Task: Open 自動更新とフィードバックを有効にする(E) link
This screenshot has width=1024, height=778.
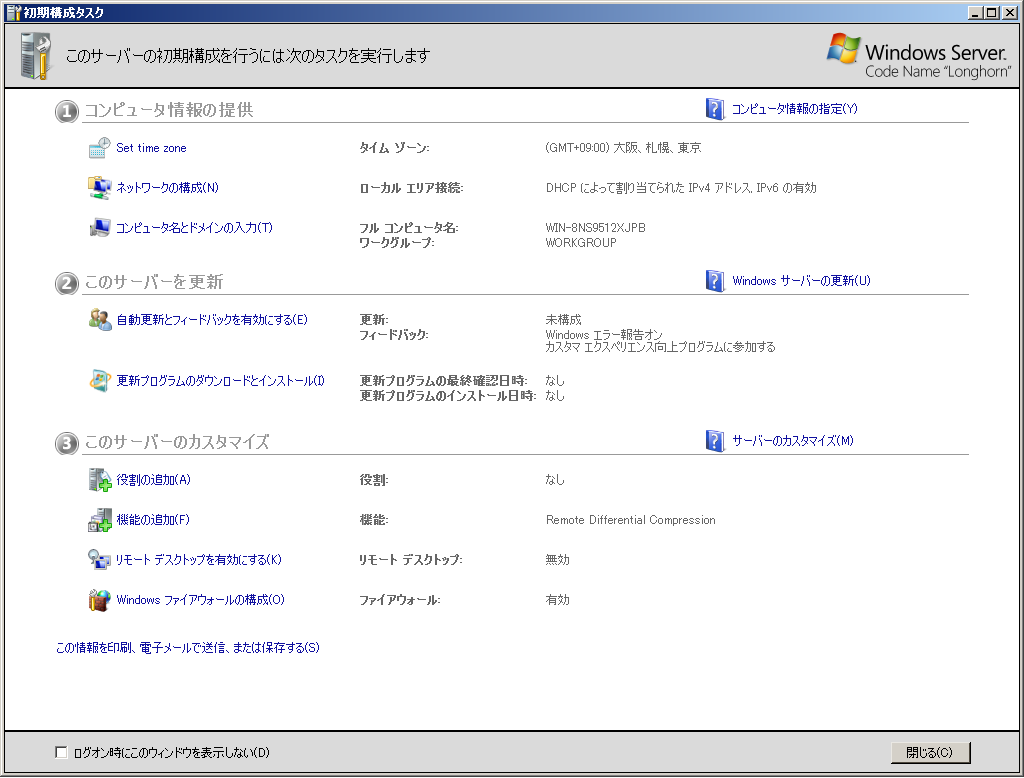Action: click(212, 320)
